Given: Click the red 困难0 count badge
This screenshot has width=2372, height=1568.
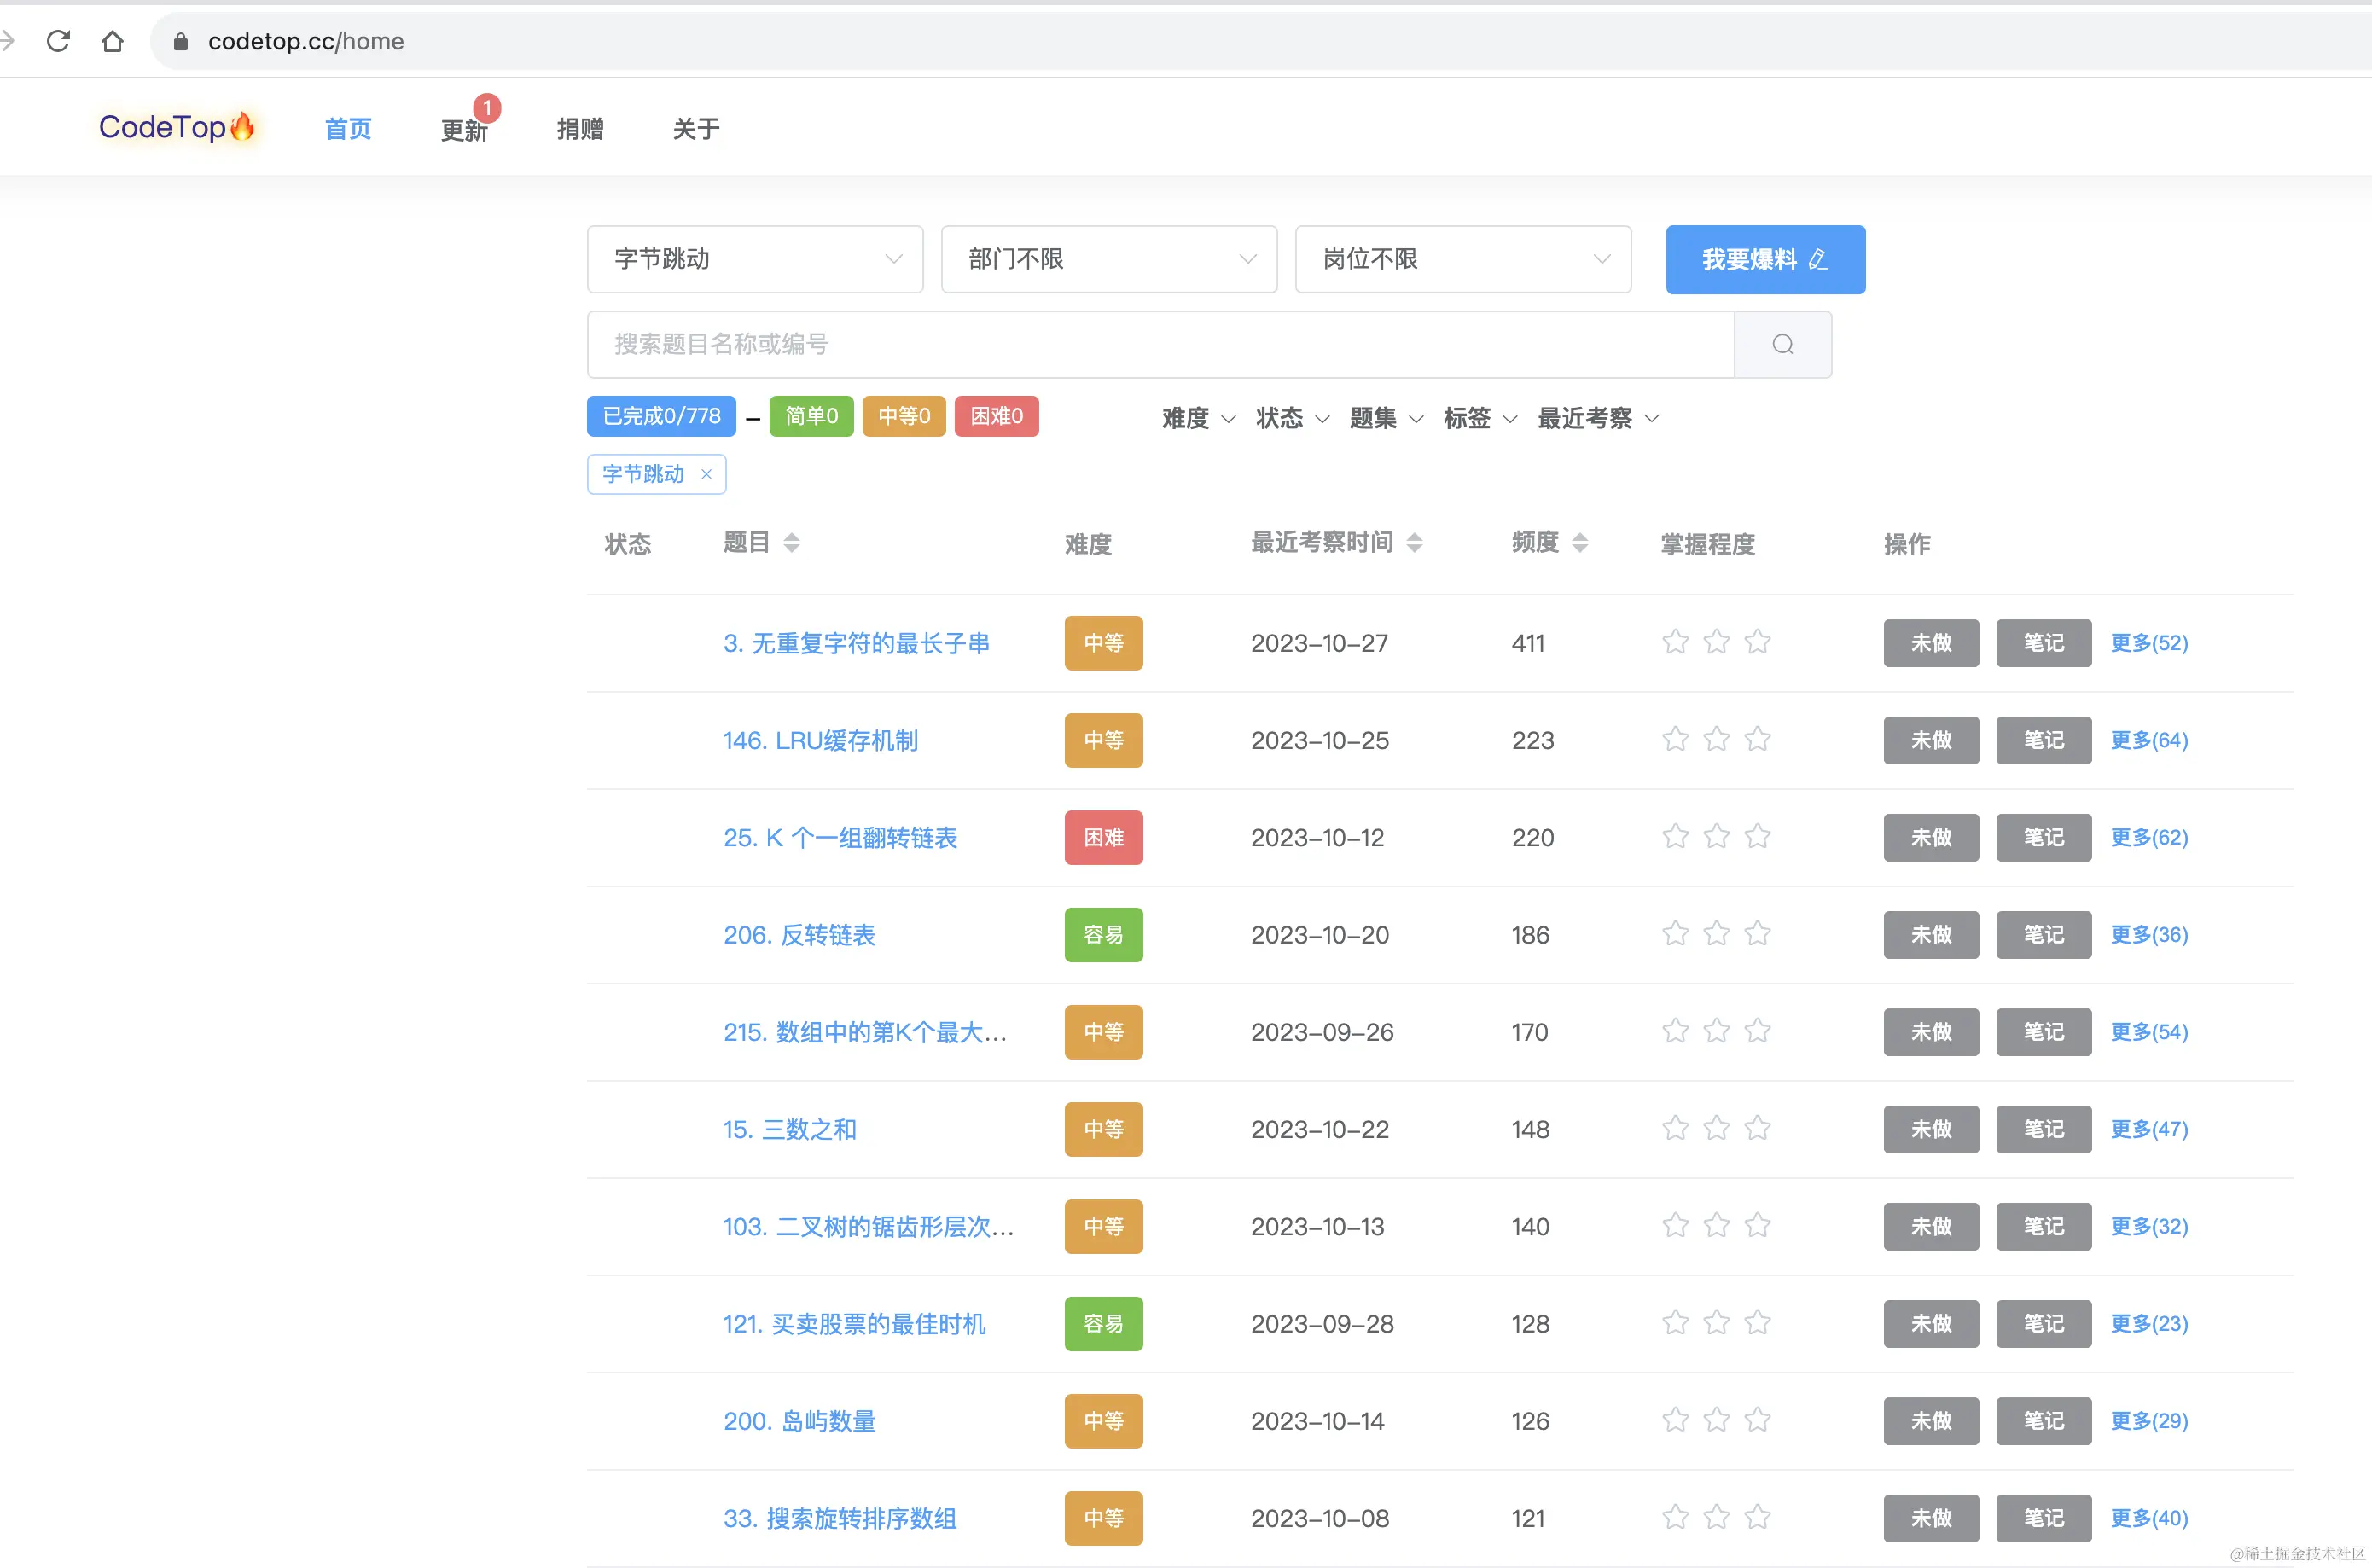Looking at the screenshot, I should click(996, 416).
